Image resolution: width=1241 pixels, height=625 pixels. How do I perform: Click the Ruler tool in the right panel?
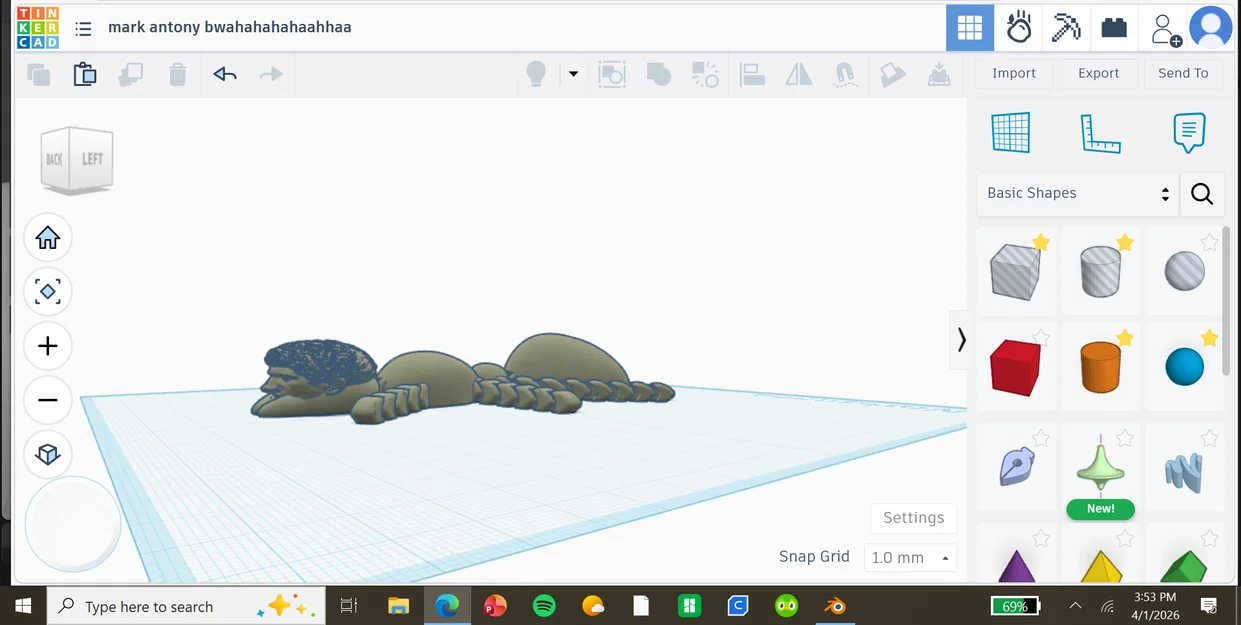[x=1100, y=133]
